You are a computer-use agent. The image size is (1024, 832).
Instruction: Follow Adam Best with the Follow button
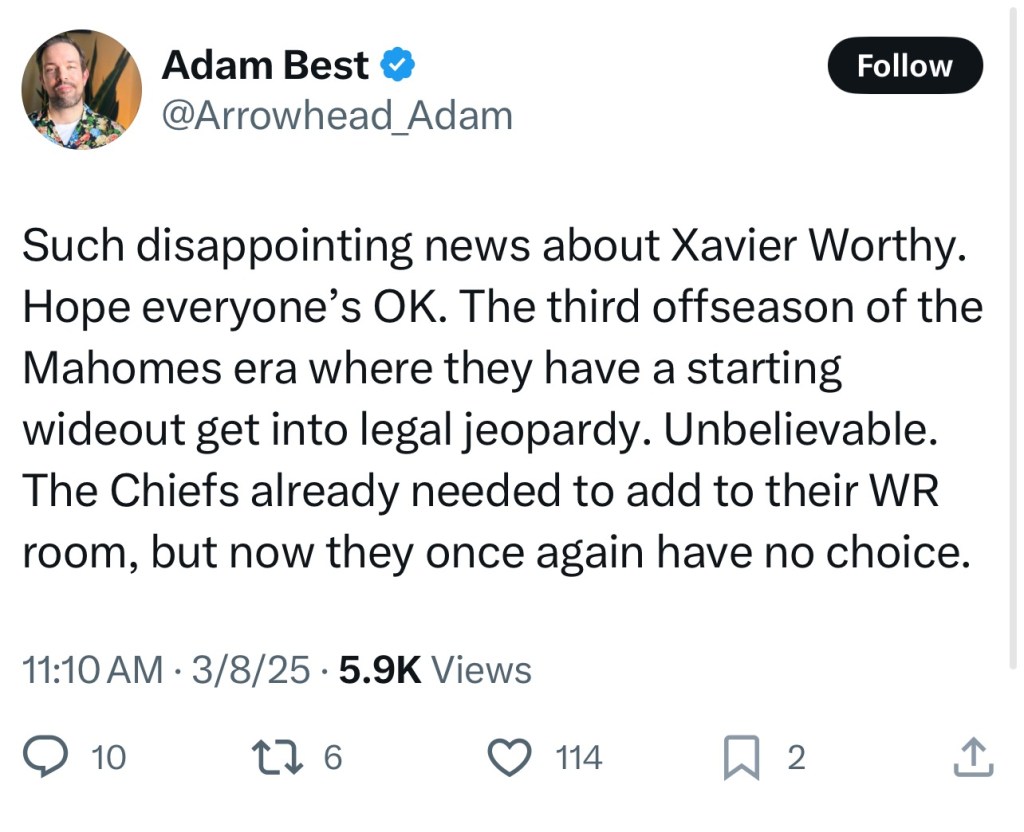coord(905,66)
